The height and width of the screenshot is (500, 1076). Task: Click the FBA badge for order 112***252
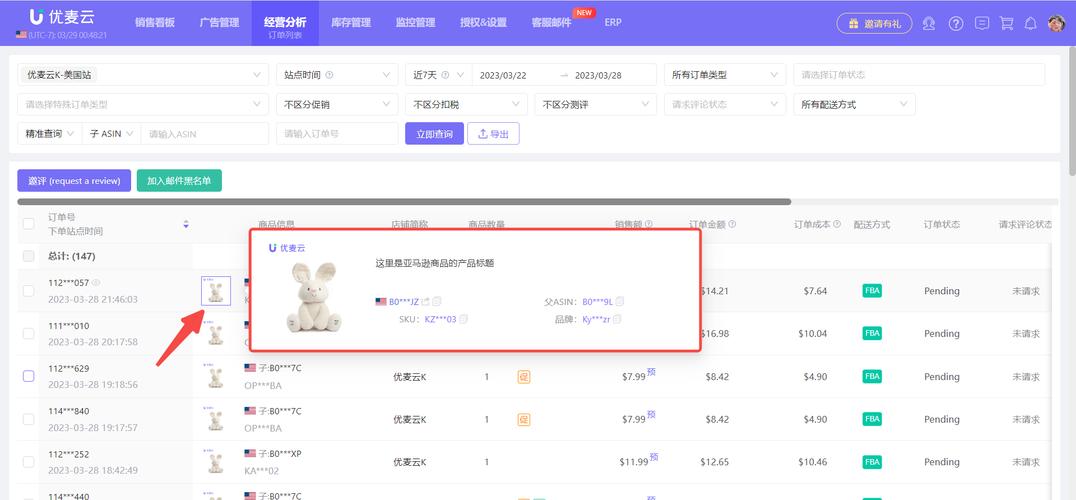tap(872, 462)
